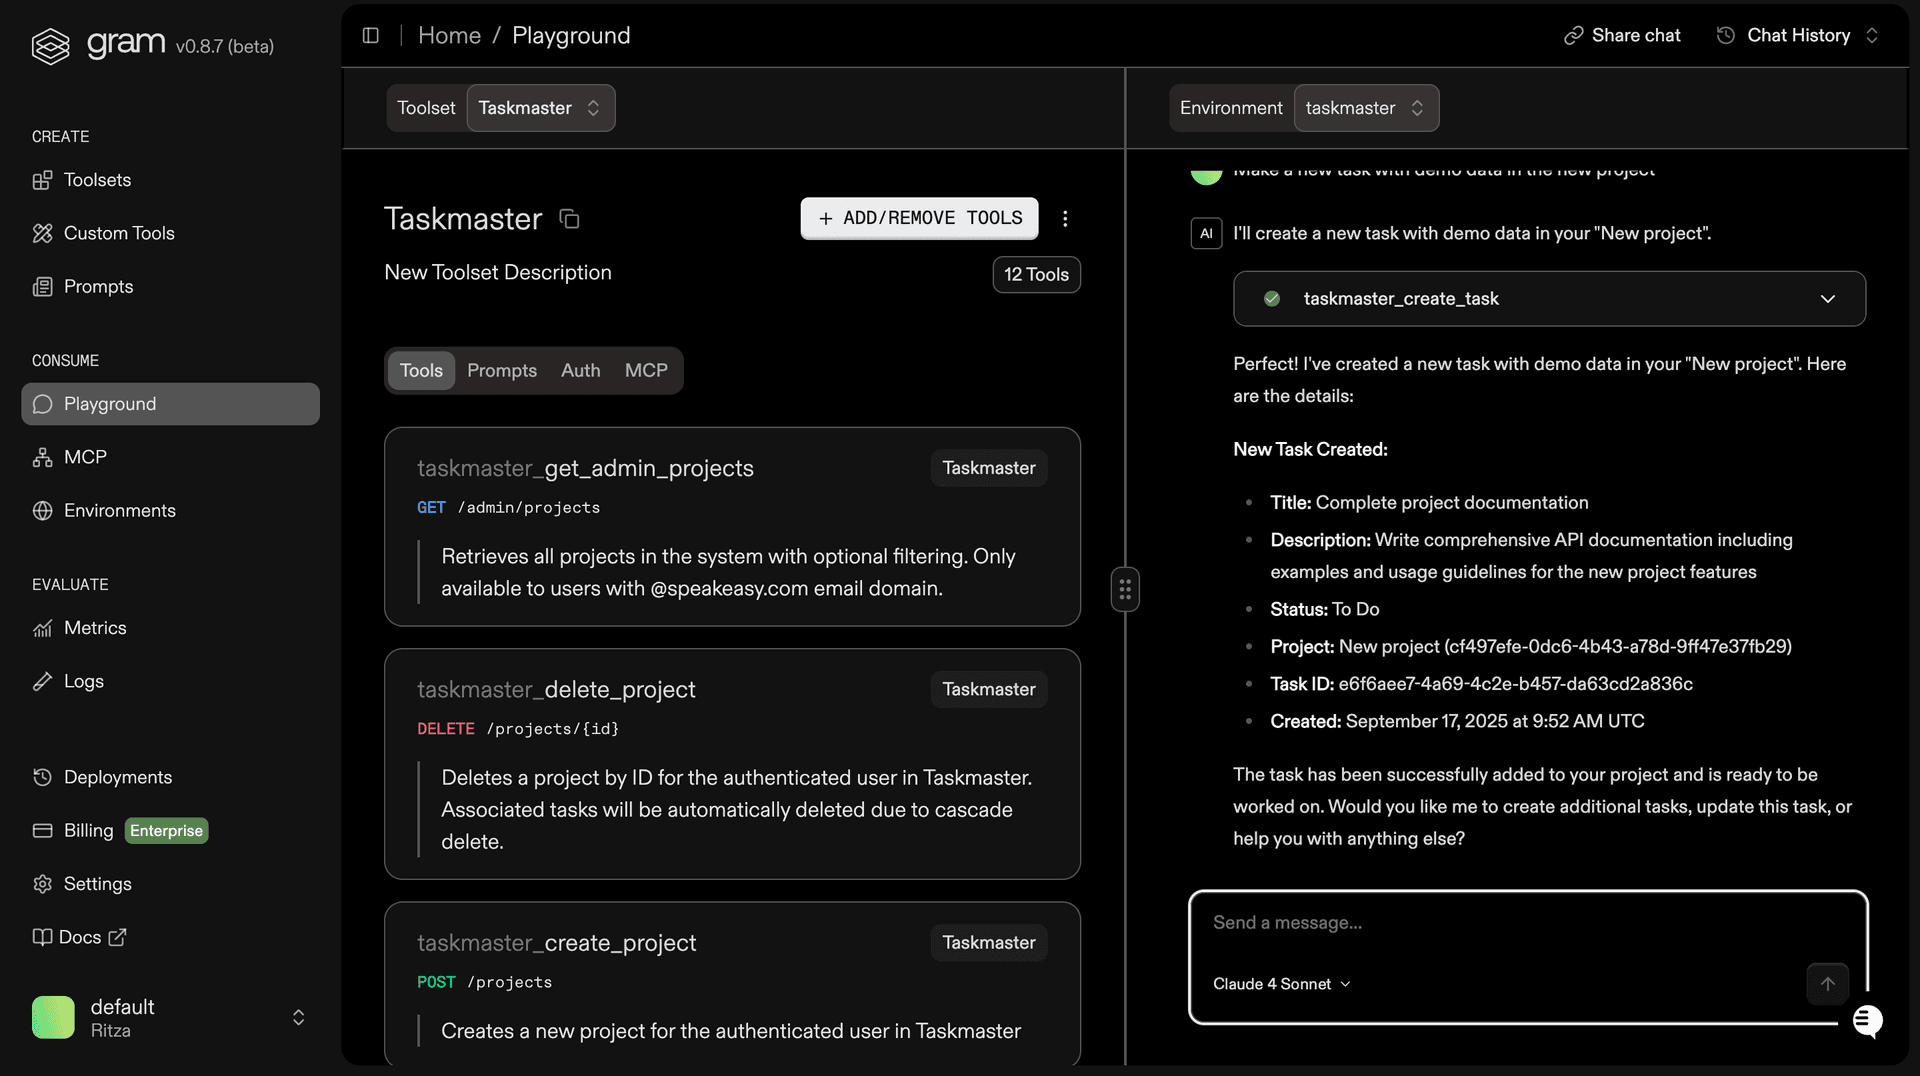View Logs using the sidebar icon
The image size is (1920, 1076).
point(42,681)
